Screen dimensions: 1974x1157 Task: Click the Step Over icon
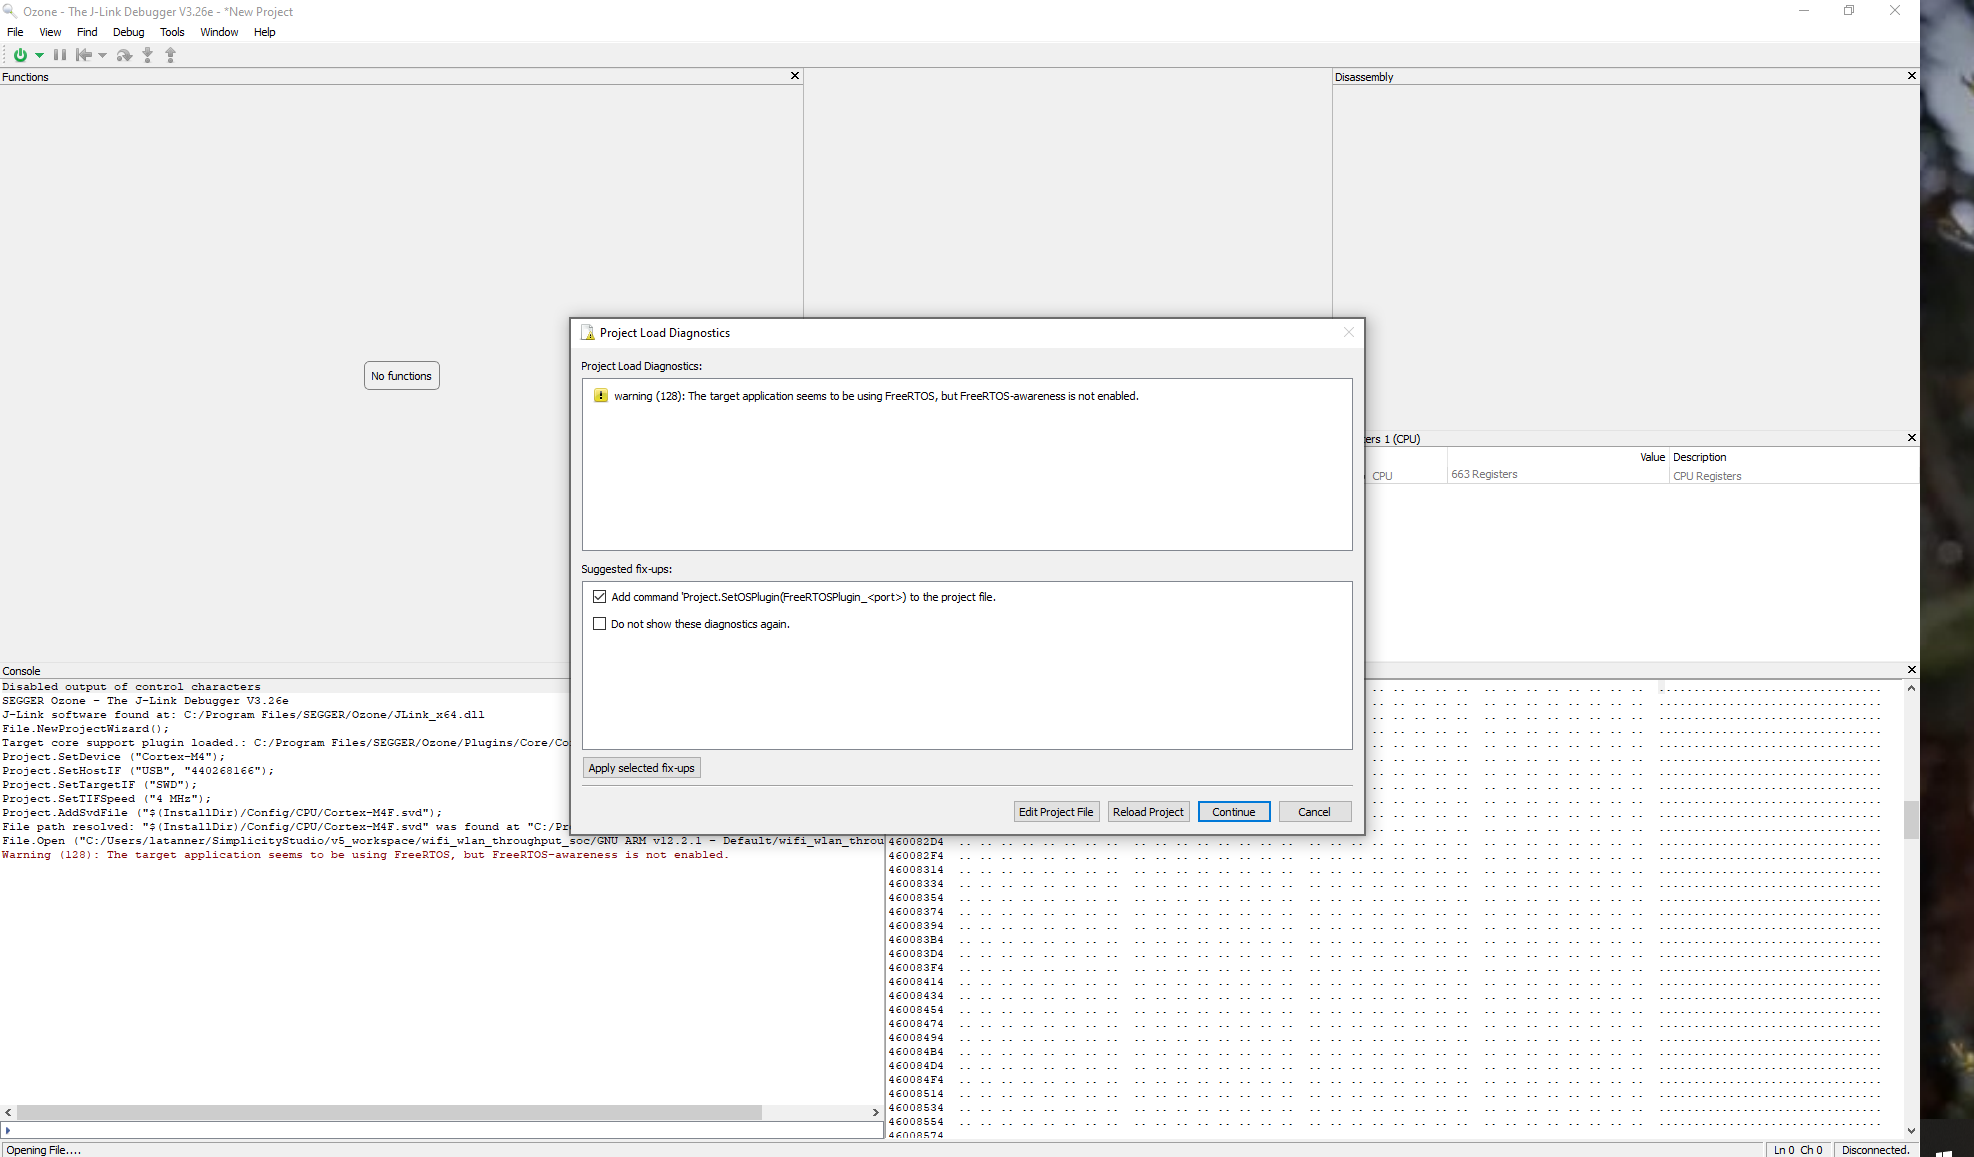click(x=124, y=55)
